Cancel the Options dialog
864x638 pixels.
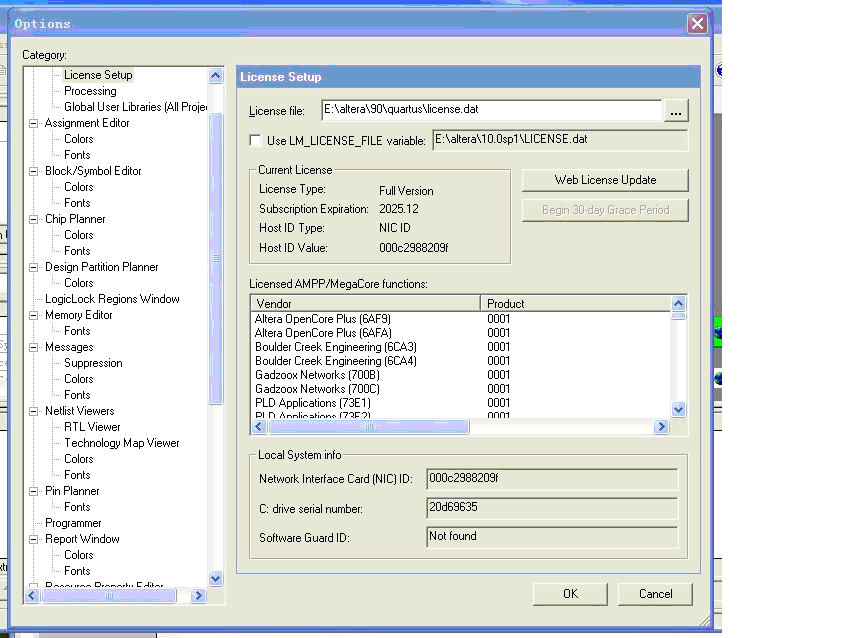655,594
